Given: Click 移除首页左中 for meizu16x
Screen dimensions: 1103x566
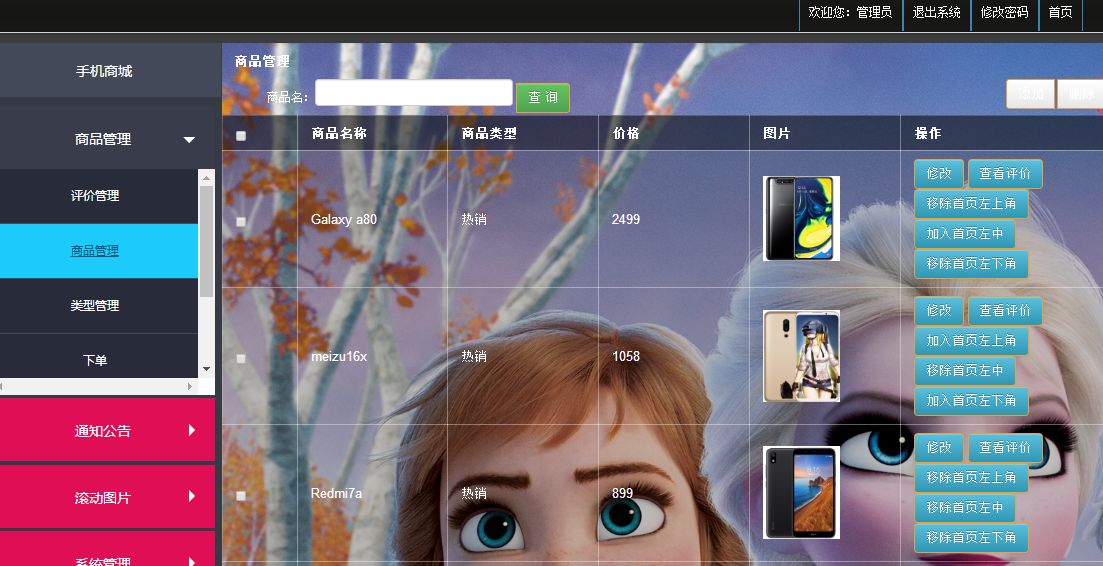Looking at the screenshot, I should 965,371.
